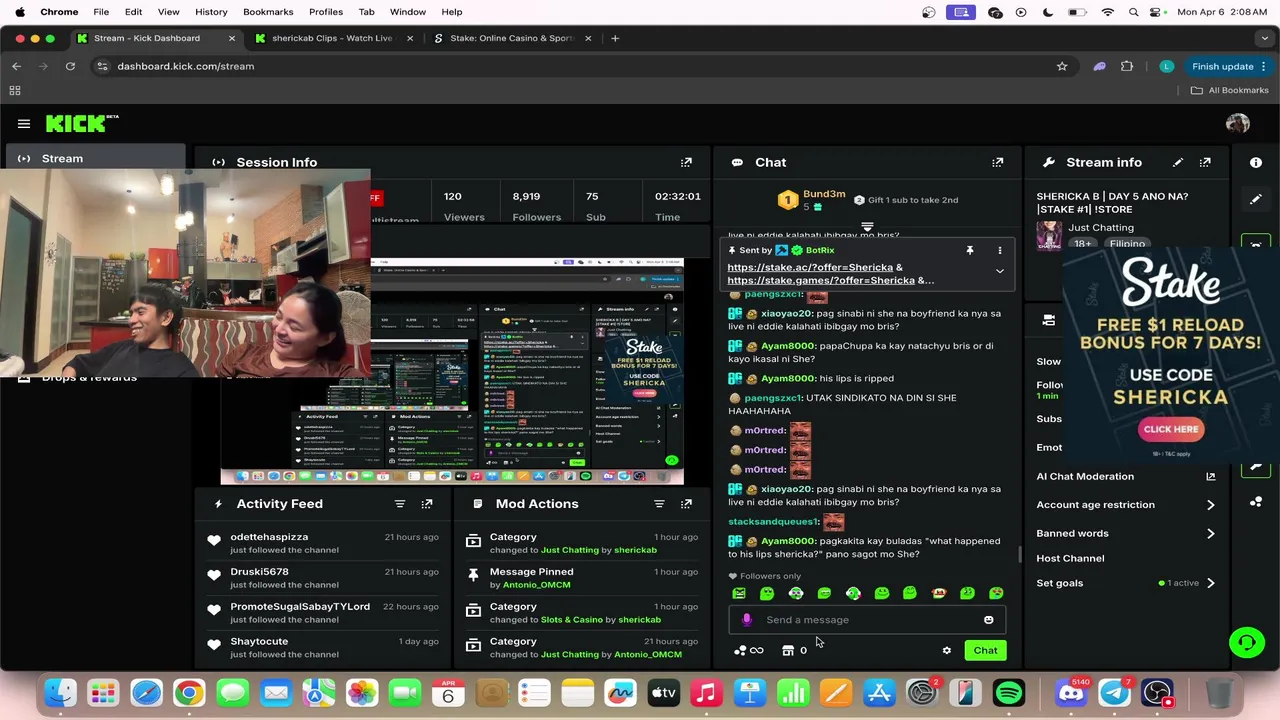Viewport: 1280px width, 720px height.
Task: Select the Stream sidebar item
Action: point(96,158)
